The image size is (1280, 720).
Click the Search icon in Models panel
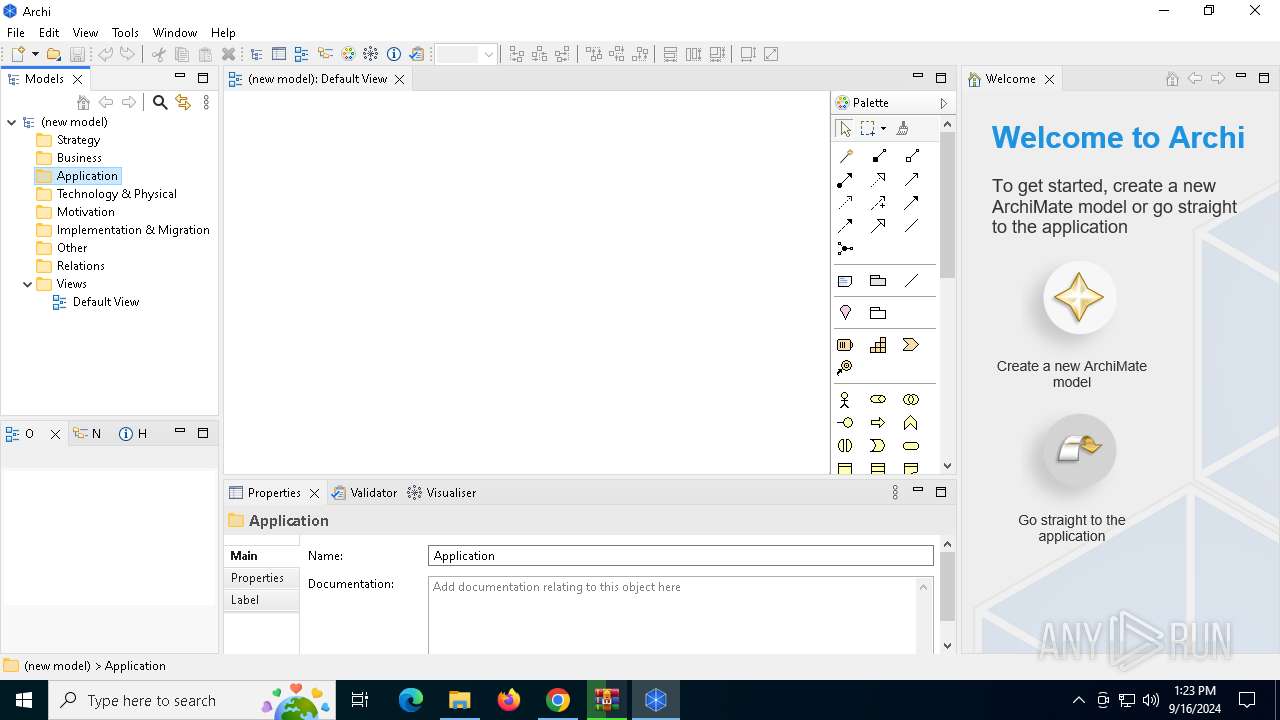pos(159,102)
